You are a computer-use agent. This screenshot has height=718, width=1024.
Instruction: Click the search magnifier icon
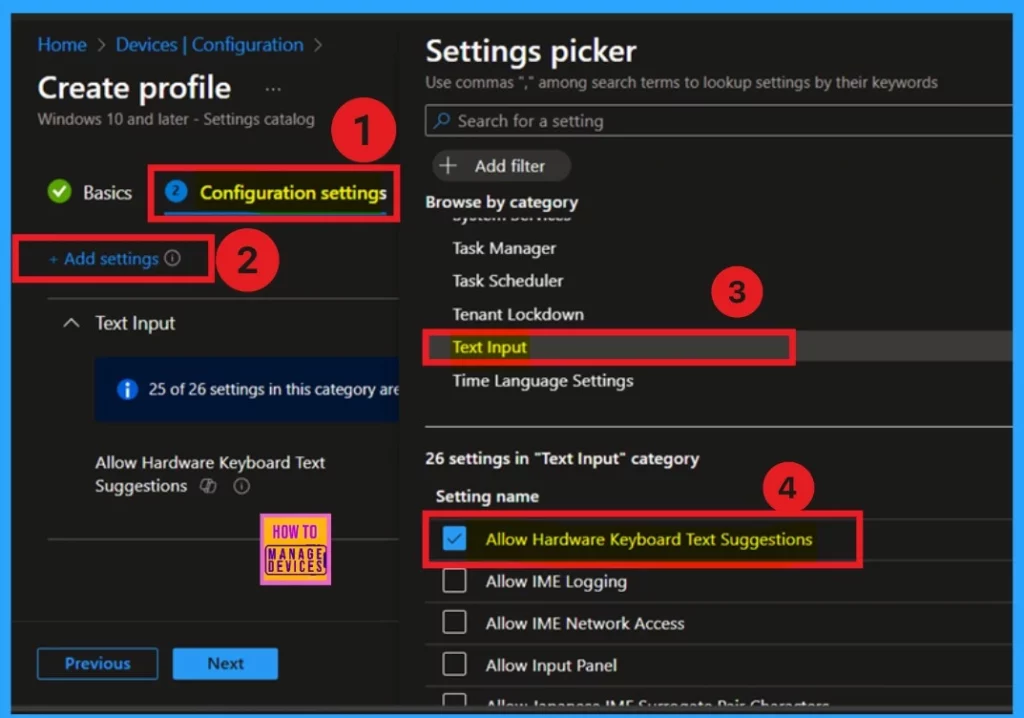pyautogui.click(x=442, y=120)
